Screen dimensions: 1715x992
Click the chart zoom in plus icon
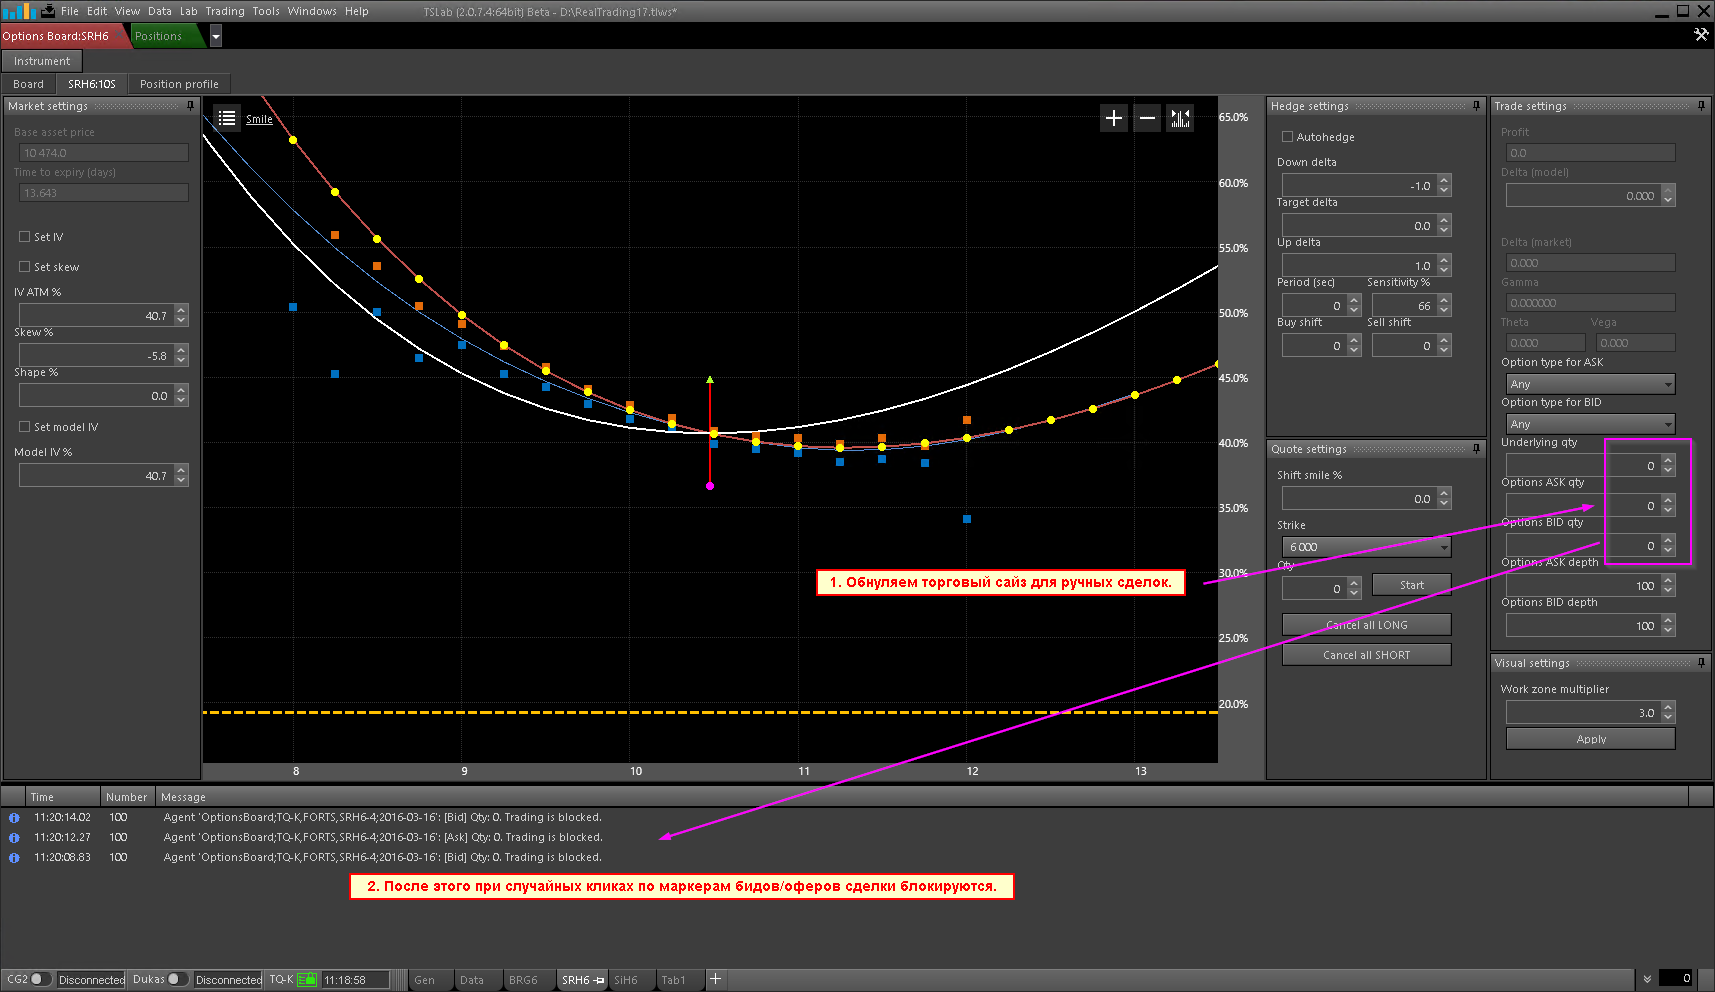1113,118
